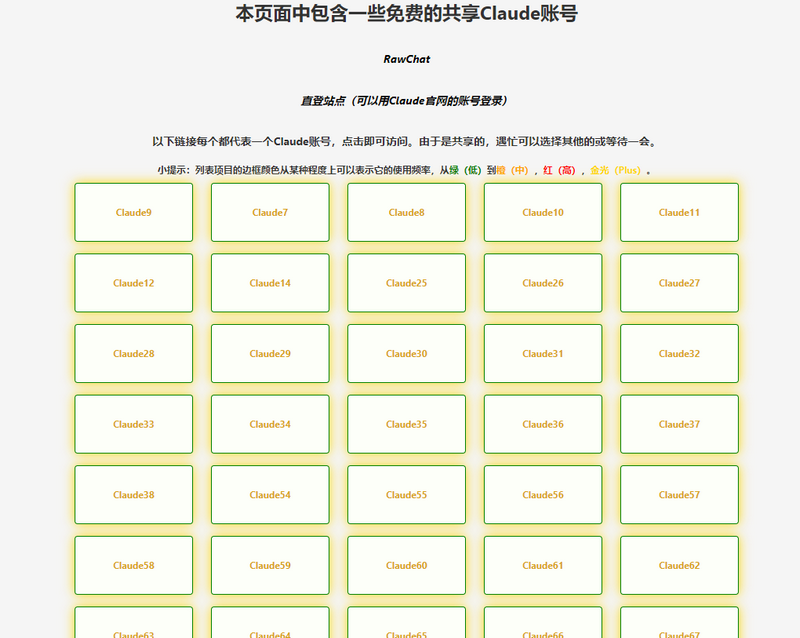Click the Claude7 account card

(x=270, y=212)
